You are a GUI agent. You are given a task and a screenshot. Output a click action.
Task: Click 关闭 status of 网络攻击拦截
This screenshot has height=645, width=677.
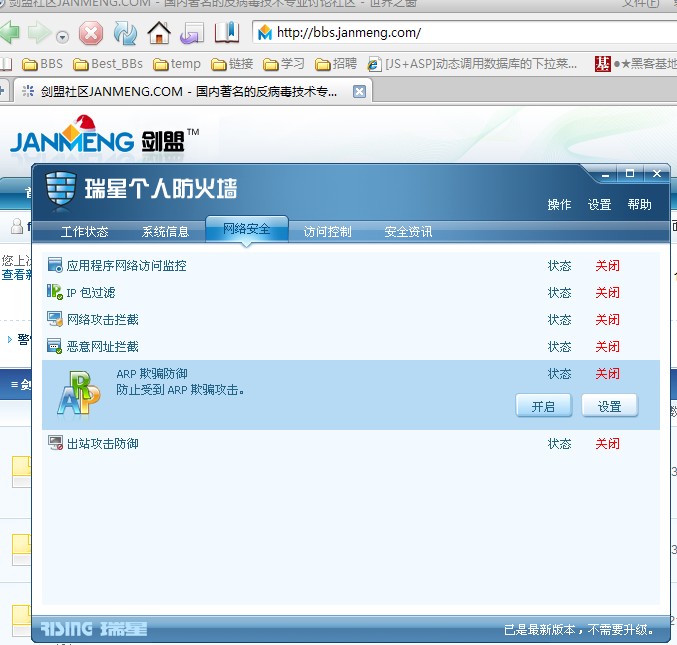[x=607, y=319]
